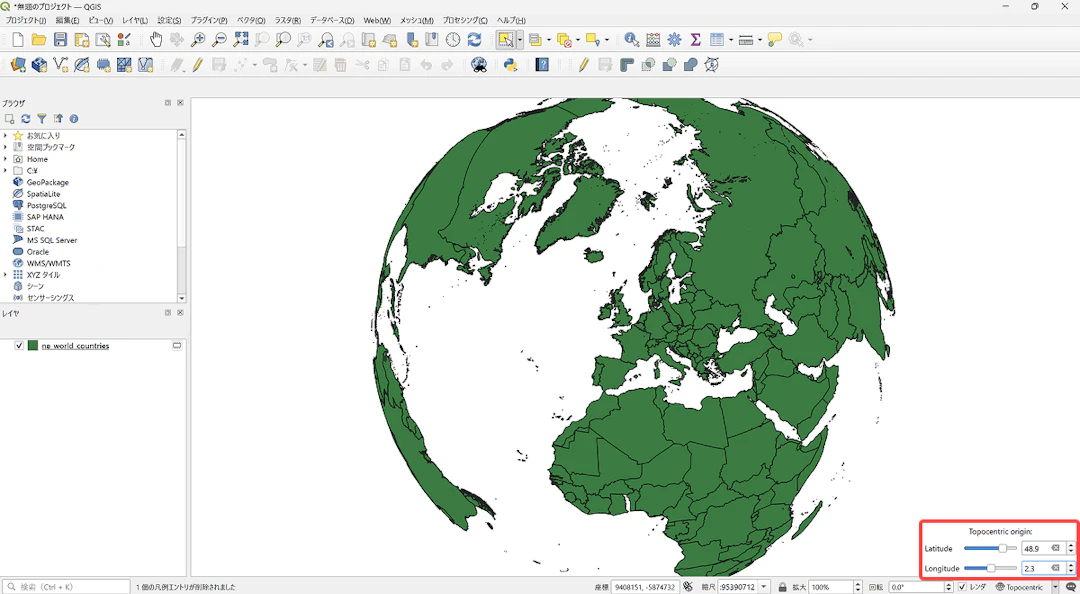
Task: Toggle the render (レンダ) checkbox
Action: pos(962,587)
